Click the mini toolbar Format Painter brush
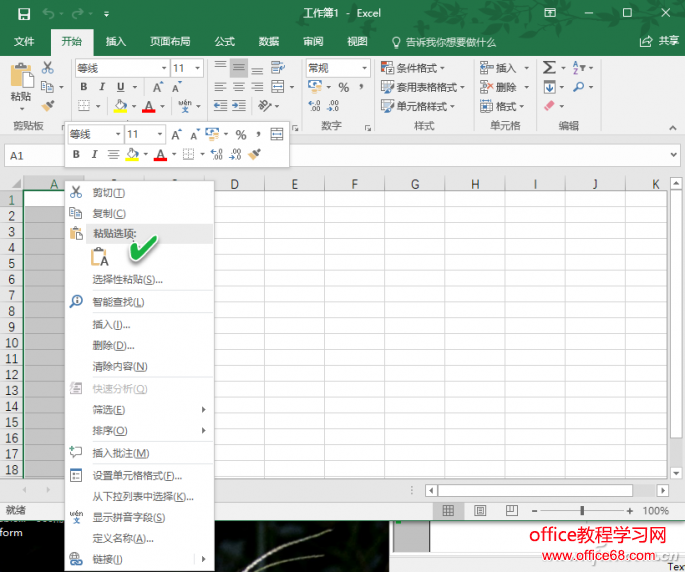The width and height of the screenshot is (685, 572). (x=254, y=154)
